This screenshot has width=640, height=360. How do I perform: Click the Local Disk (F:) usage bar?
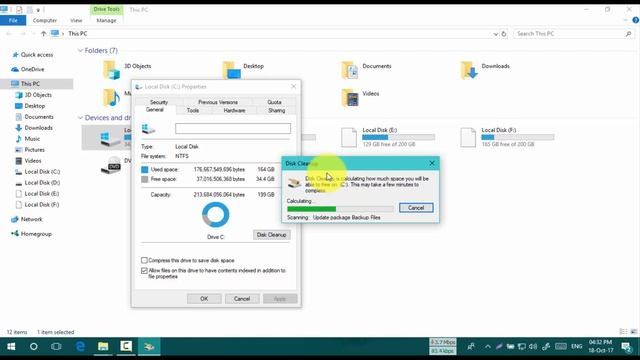pyautogui.click(x=518, y=137)
